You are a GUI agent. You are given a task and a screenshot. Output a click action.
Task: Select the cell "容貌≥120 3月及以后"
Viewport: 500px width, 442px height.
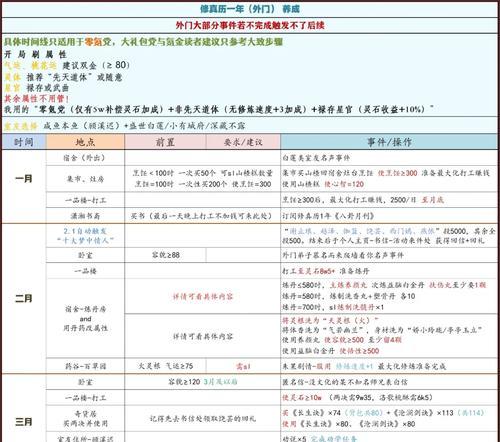203,382
